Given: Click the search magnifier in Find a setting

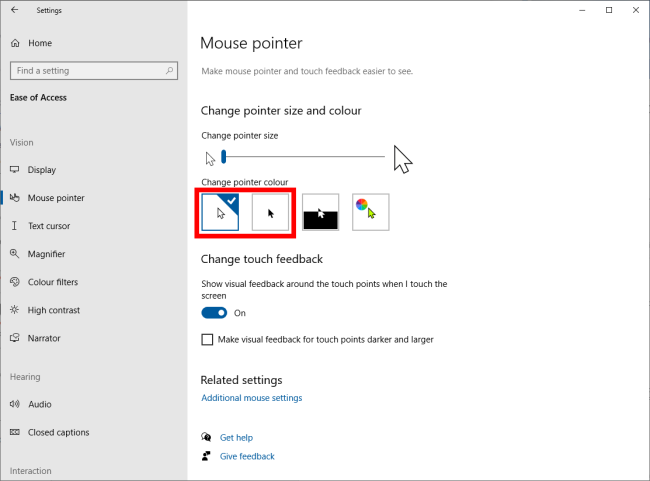Looking at the screenshot, I should point(169,70).
